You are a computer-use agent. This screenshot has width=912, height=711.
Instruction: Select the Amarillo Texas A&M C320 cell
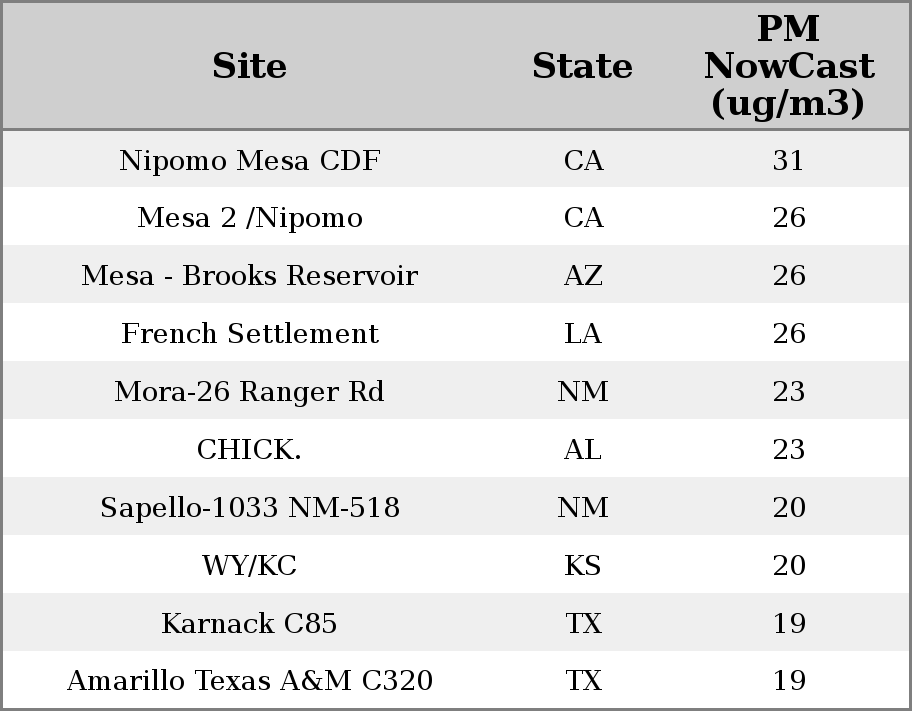[x=249, y=681]
